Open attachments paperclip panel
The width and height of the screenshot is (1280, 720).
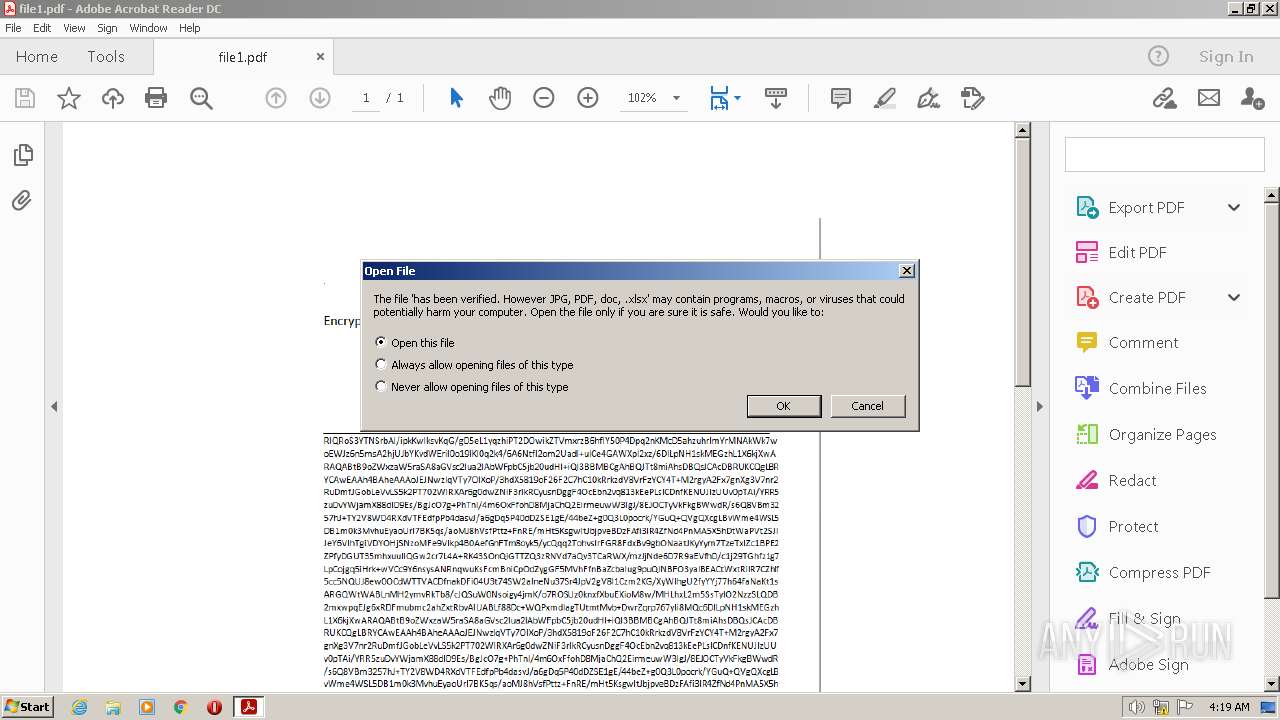pyautogui.click(x=22, y=201)
